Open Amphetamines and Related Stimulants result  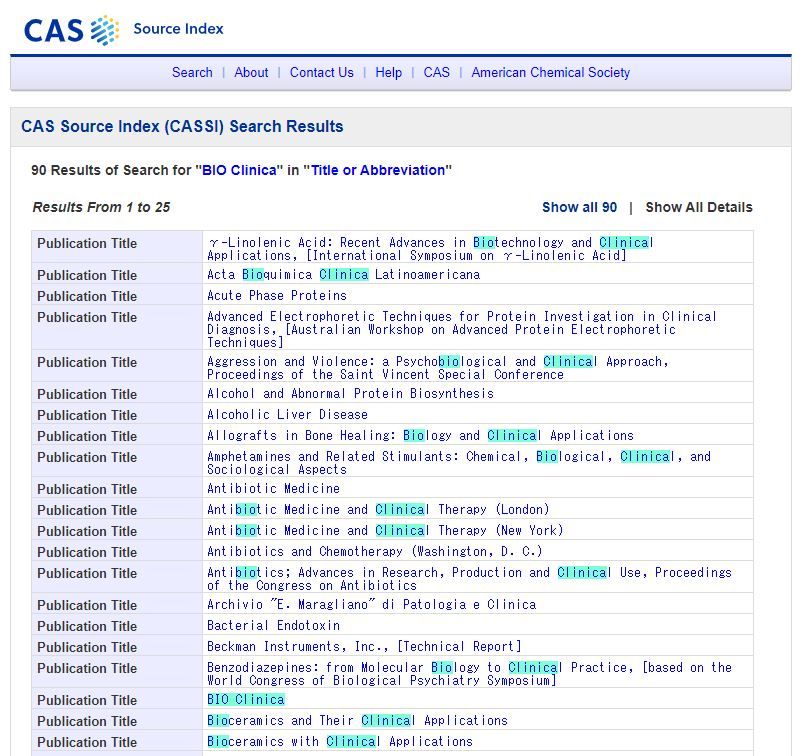click(459, 463)
